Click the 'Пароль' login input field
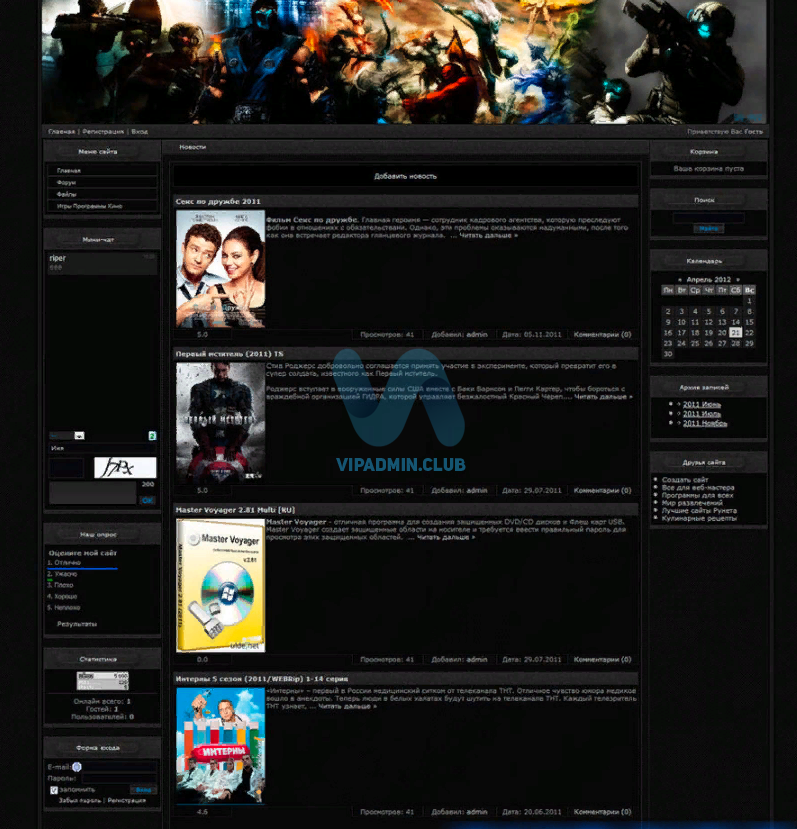 click(x=119, y=778)
